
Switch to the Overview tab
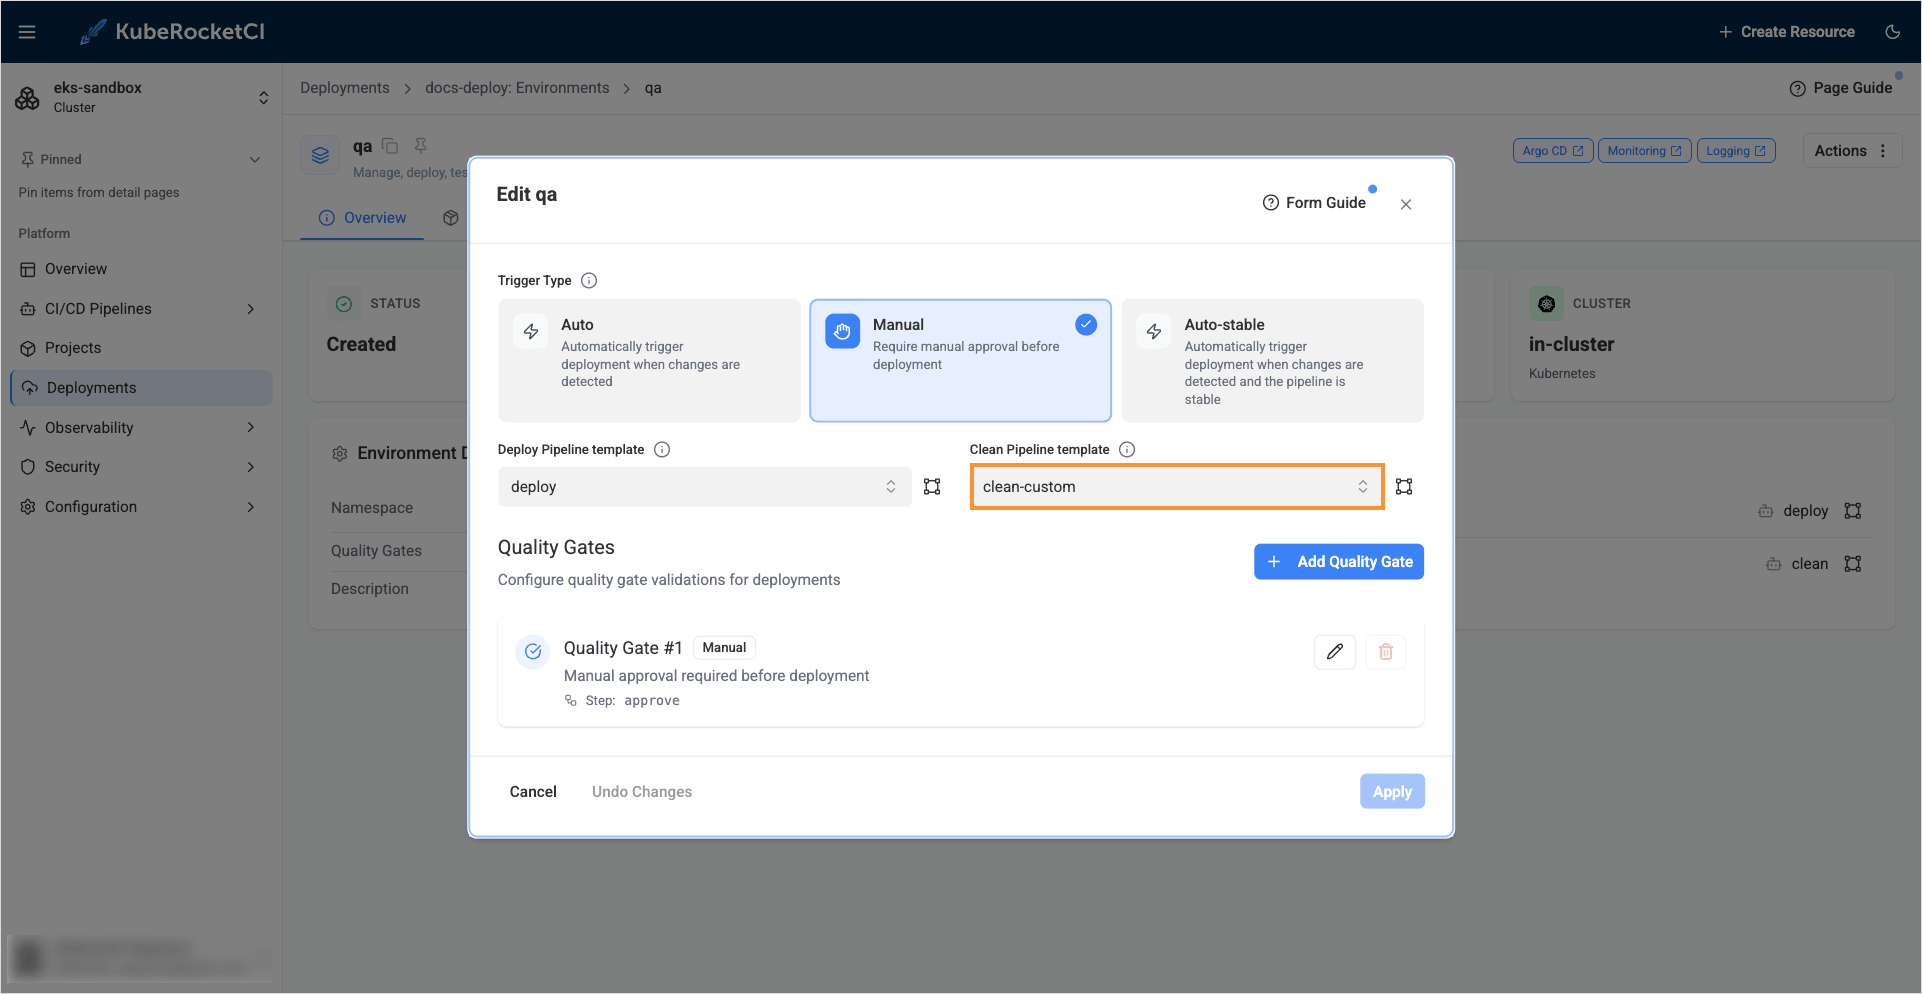click(362, 218)
